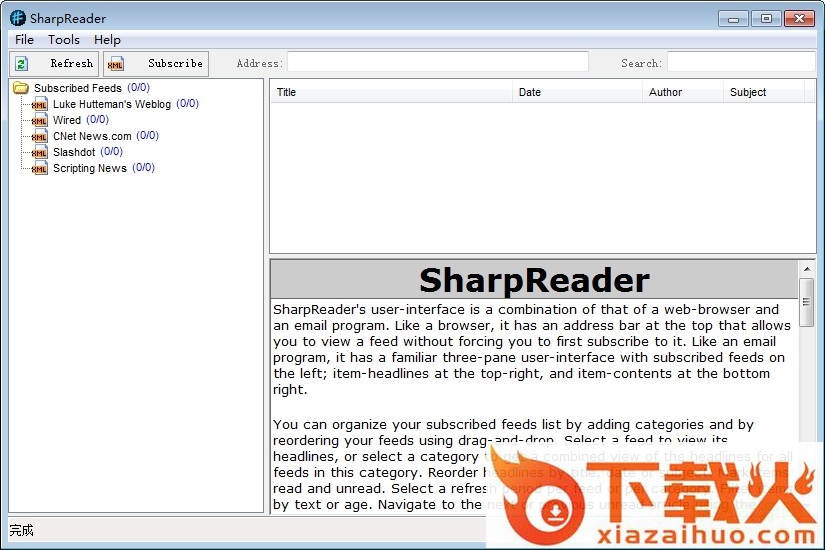This screenshot has width=825, height=550.
Task: Sort headlines by Title column
Action: click(391, 92)
